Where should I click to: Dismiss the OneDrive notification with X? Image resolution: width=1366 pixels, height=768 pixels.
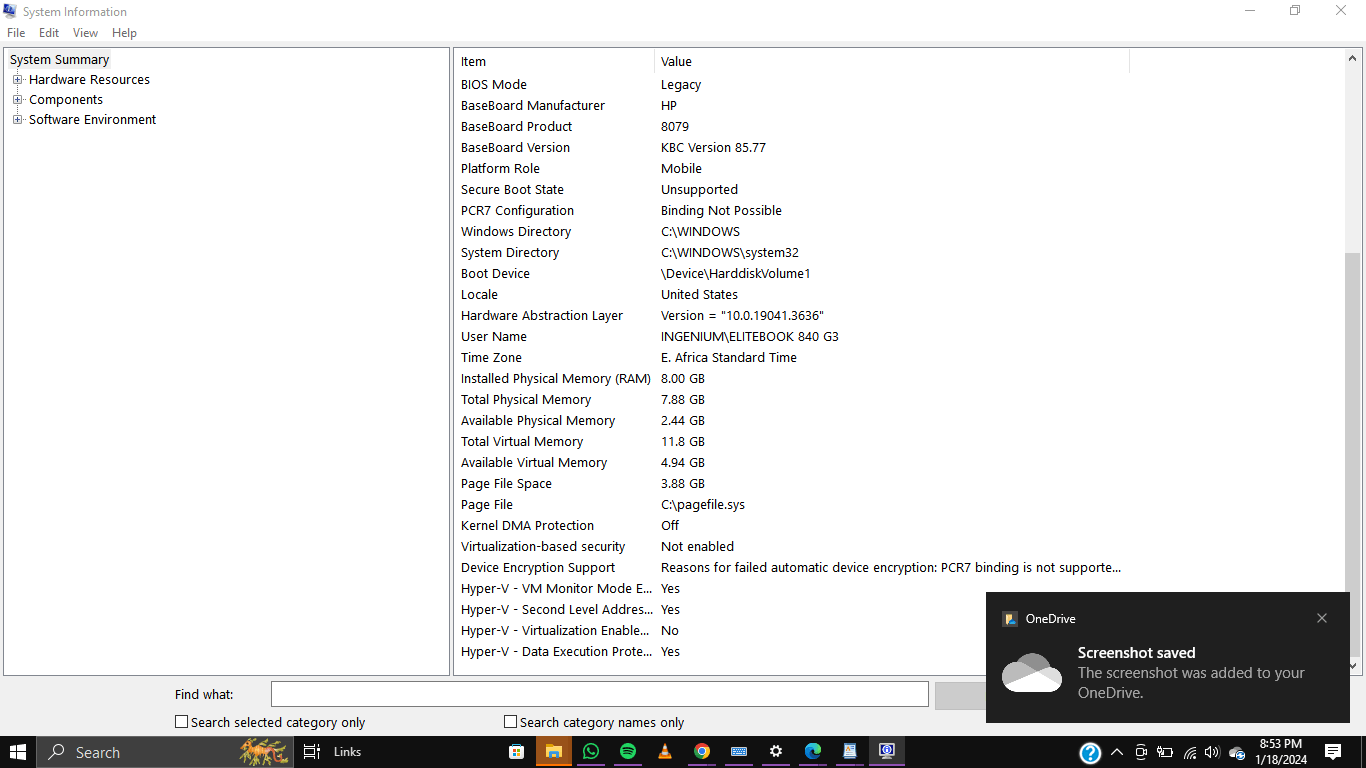coord(1322,618)
